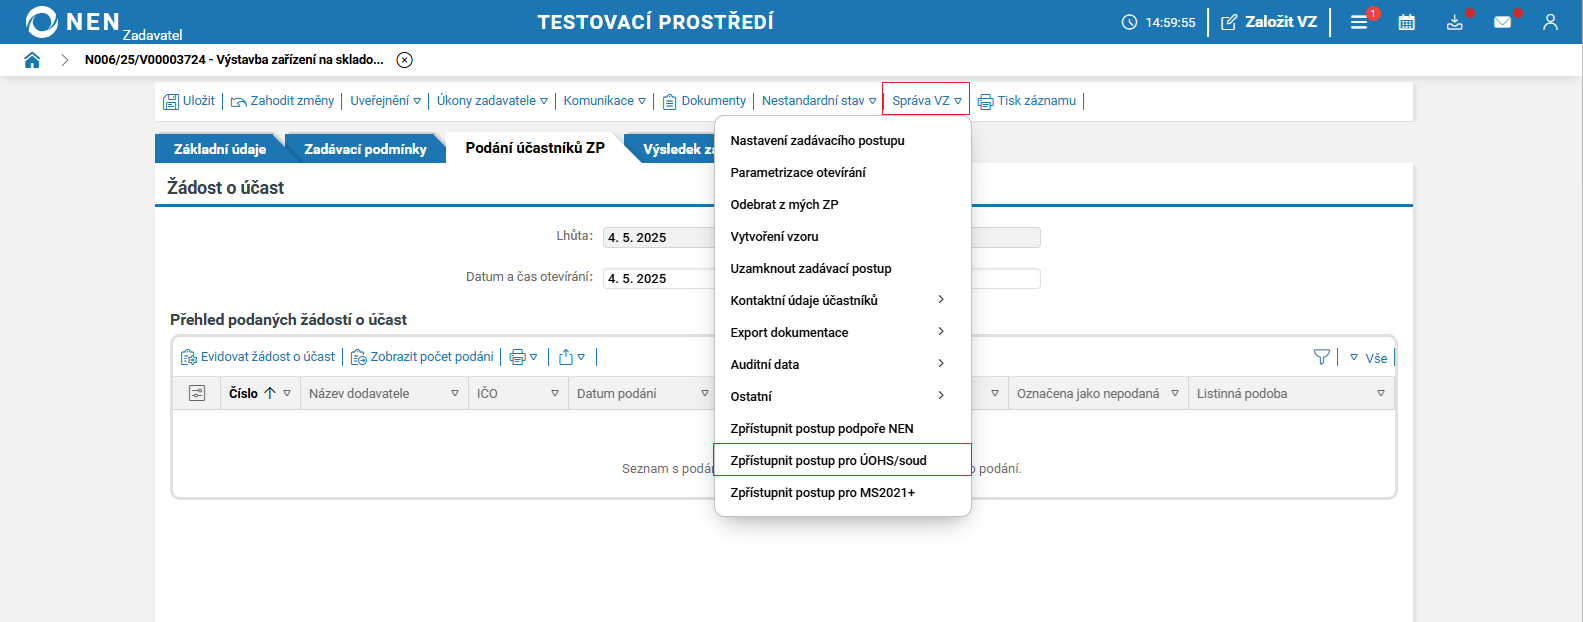The image size is (1583, 622).
Task: Open the home page icon in breadcrumb
Action: point(32,60)
